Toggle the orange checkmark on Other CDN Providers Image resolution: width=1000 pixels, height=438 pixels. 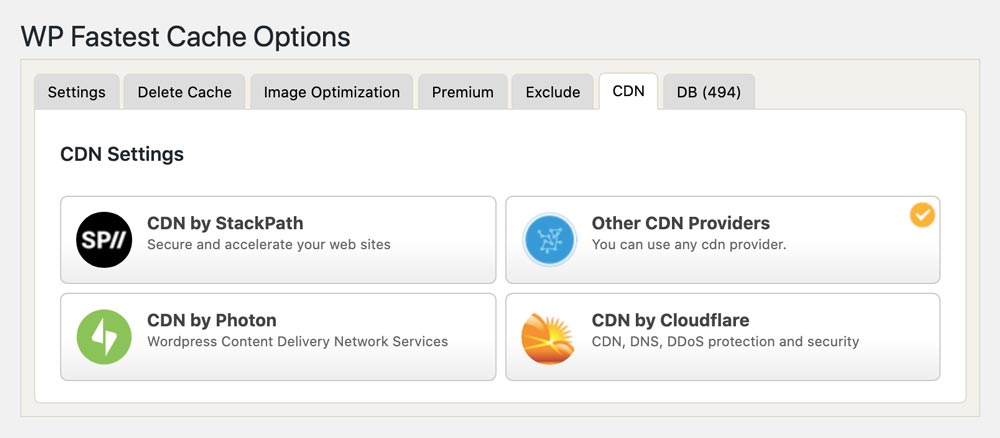[x=922, y=215]
